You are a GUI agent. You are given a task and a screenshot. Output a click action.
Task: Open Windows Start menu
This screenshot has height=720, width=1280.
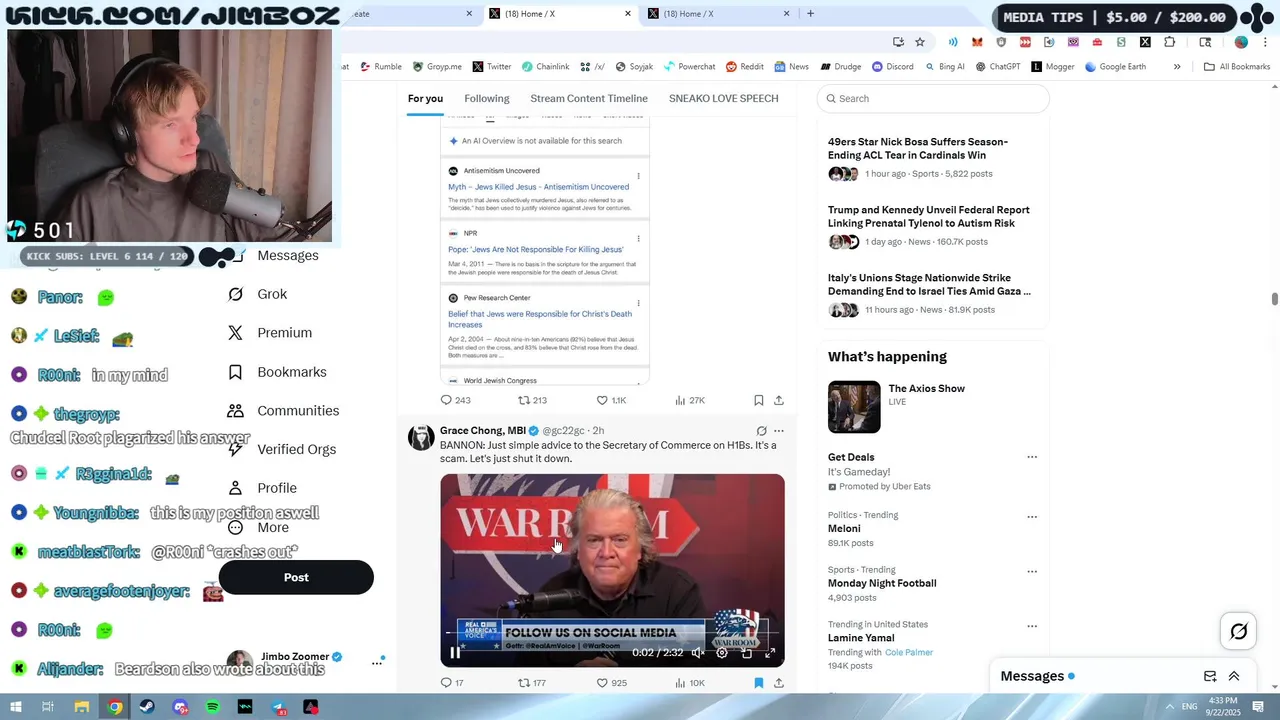coord(15,707)
